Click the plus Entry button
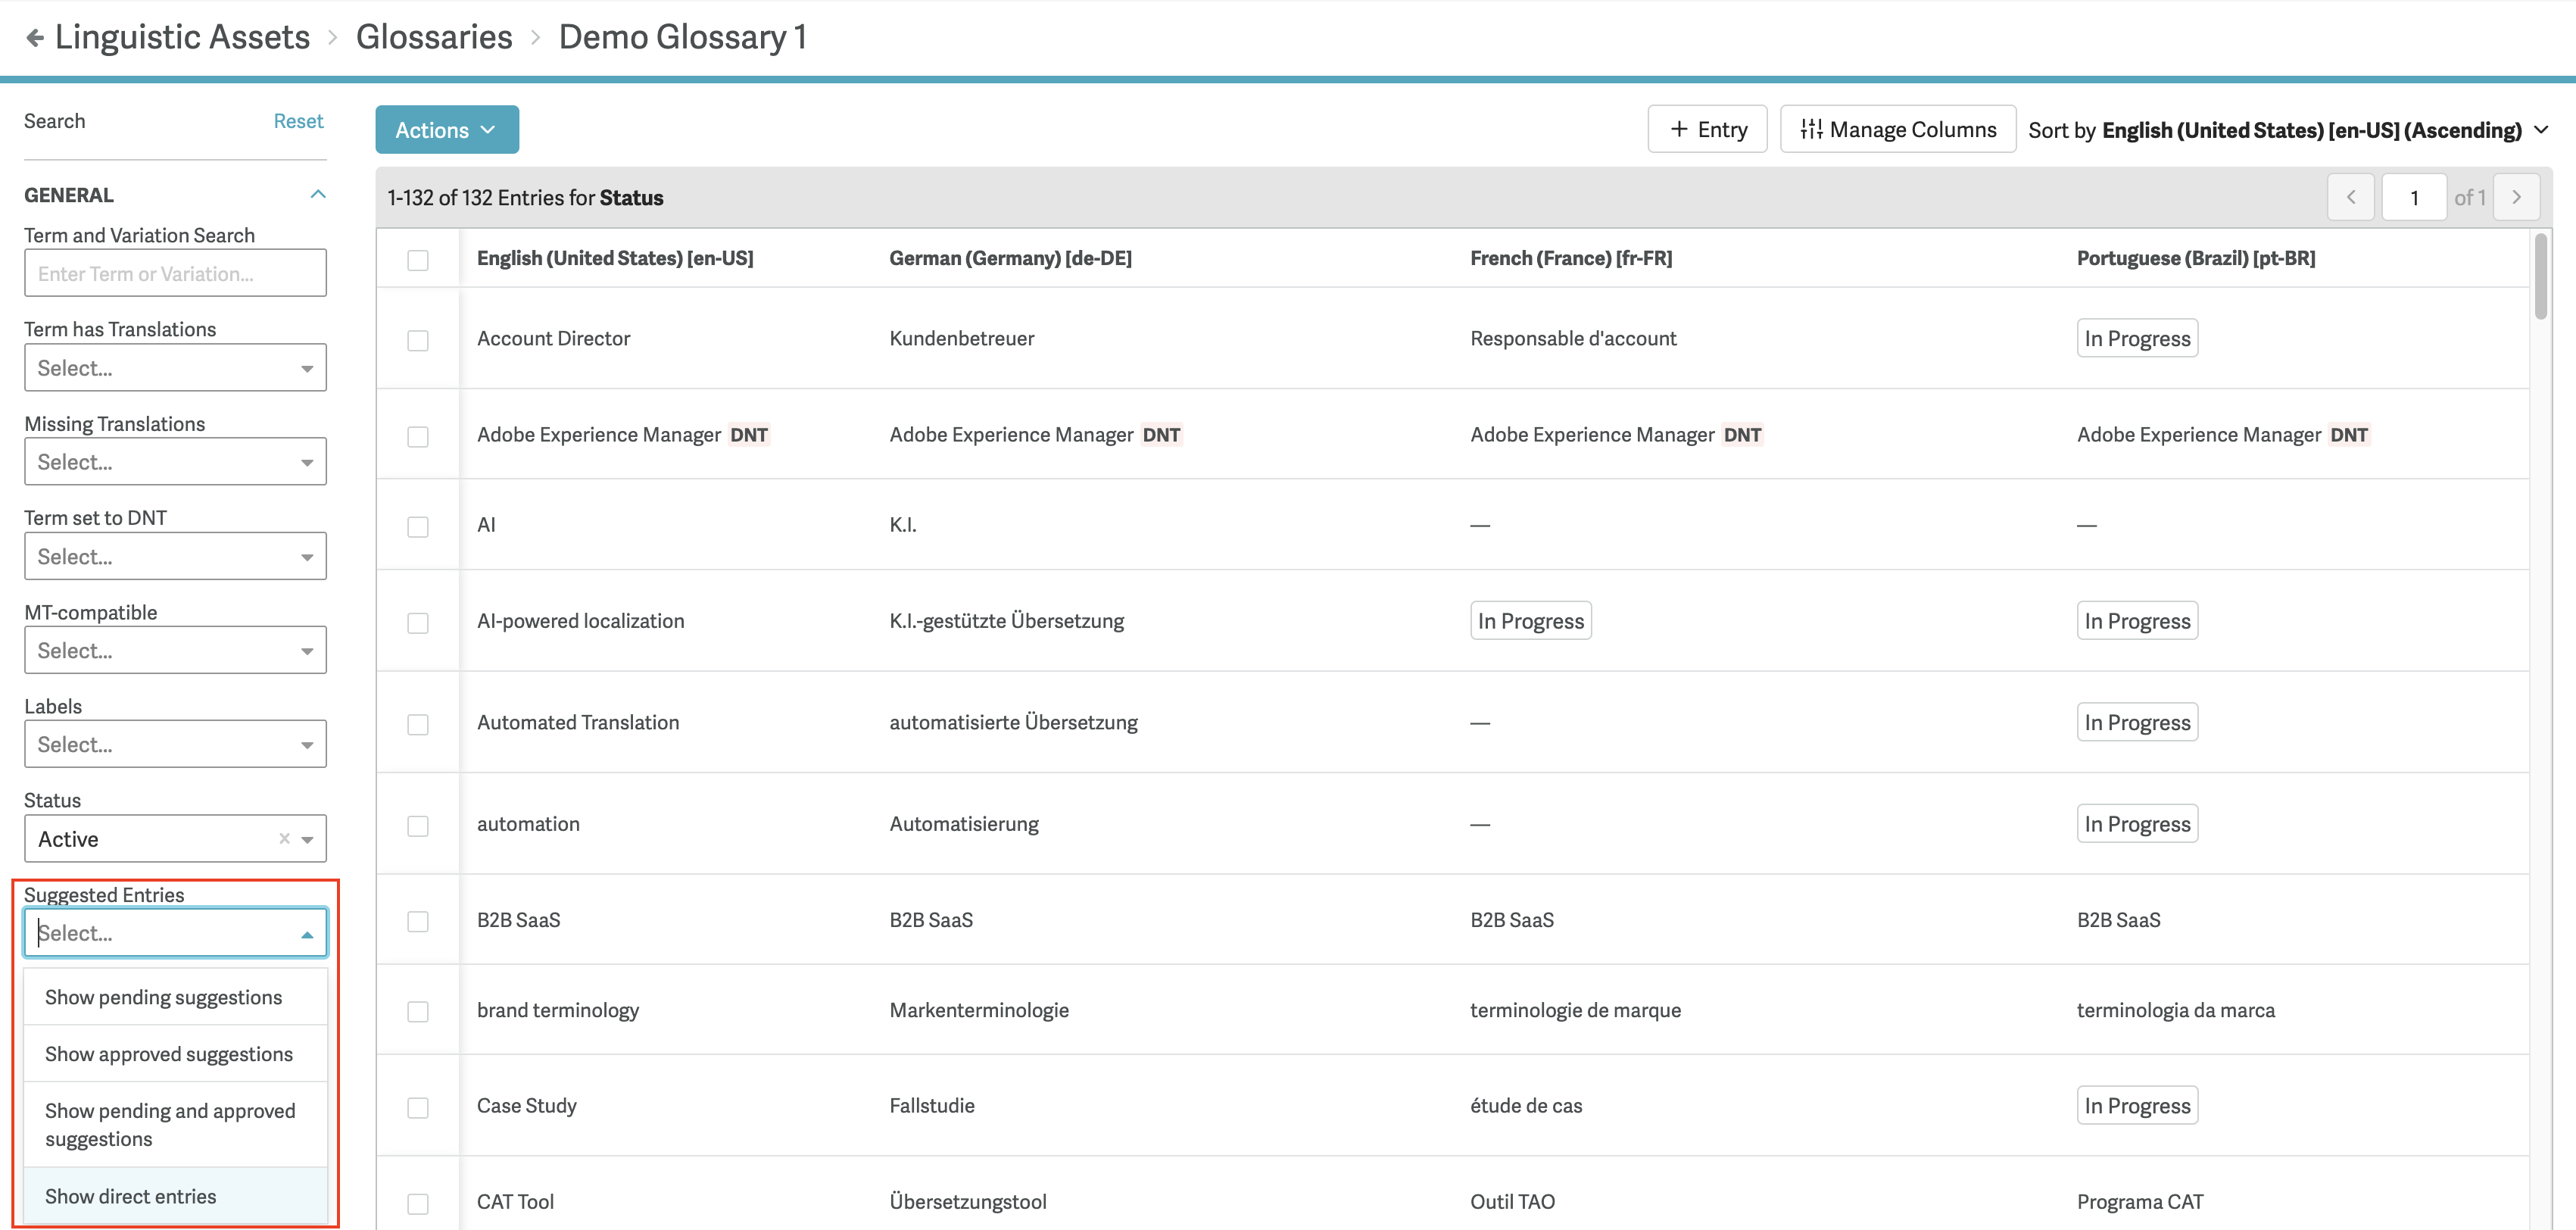This screenshot has height=1230, width=2576. click(x=1707, y=130)
